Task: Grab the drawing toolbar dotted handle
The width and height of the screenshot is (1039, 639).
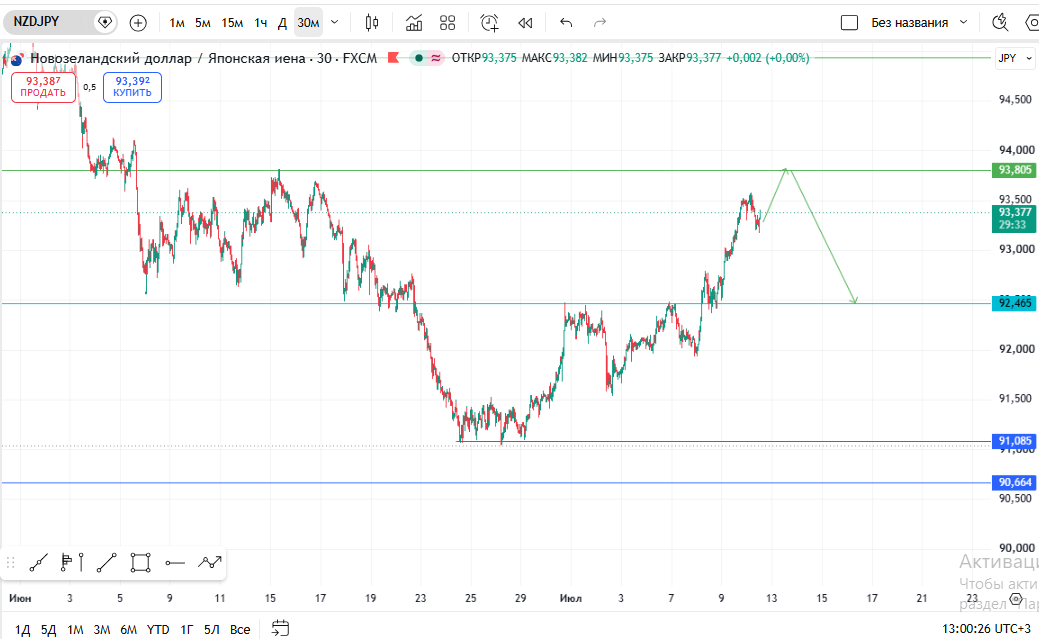Action: pyautogui.click(x=10, y=563)
